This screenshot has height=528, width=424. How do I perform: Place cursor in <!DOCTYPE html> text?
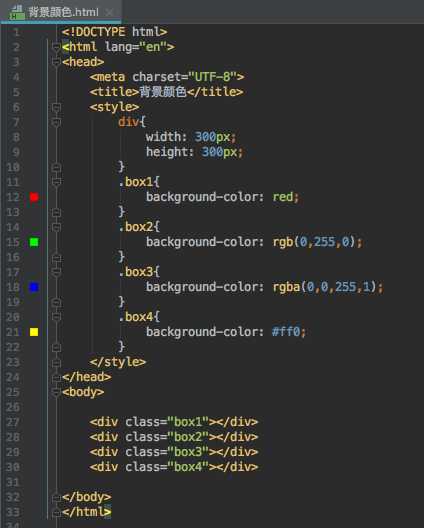(115, 32)
